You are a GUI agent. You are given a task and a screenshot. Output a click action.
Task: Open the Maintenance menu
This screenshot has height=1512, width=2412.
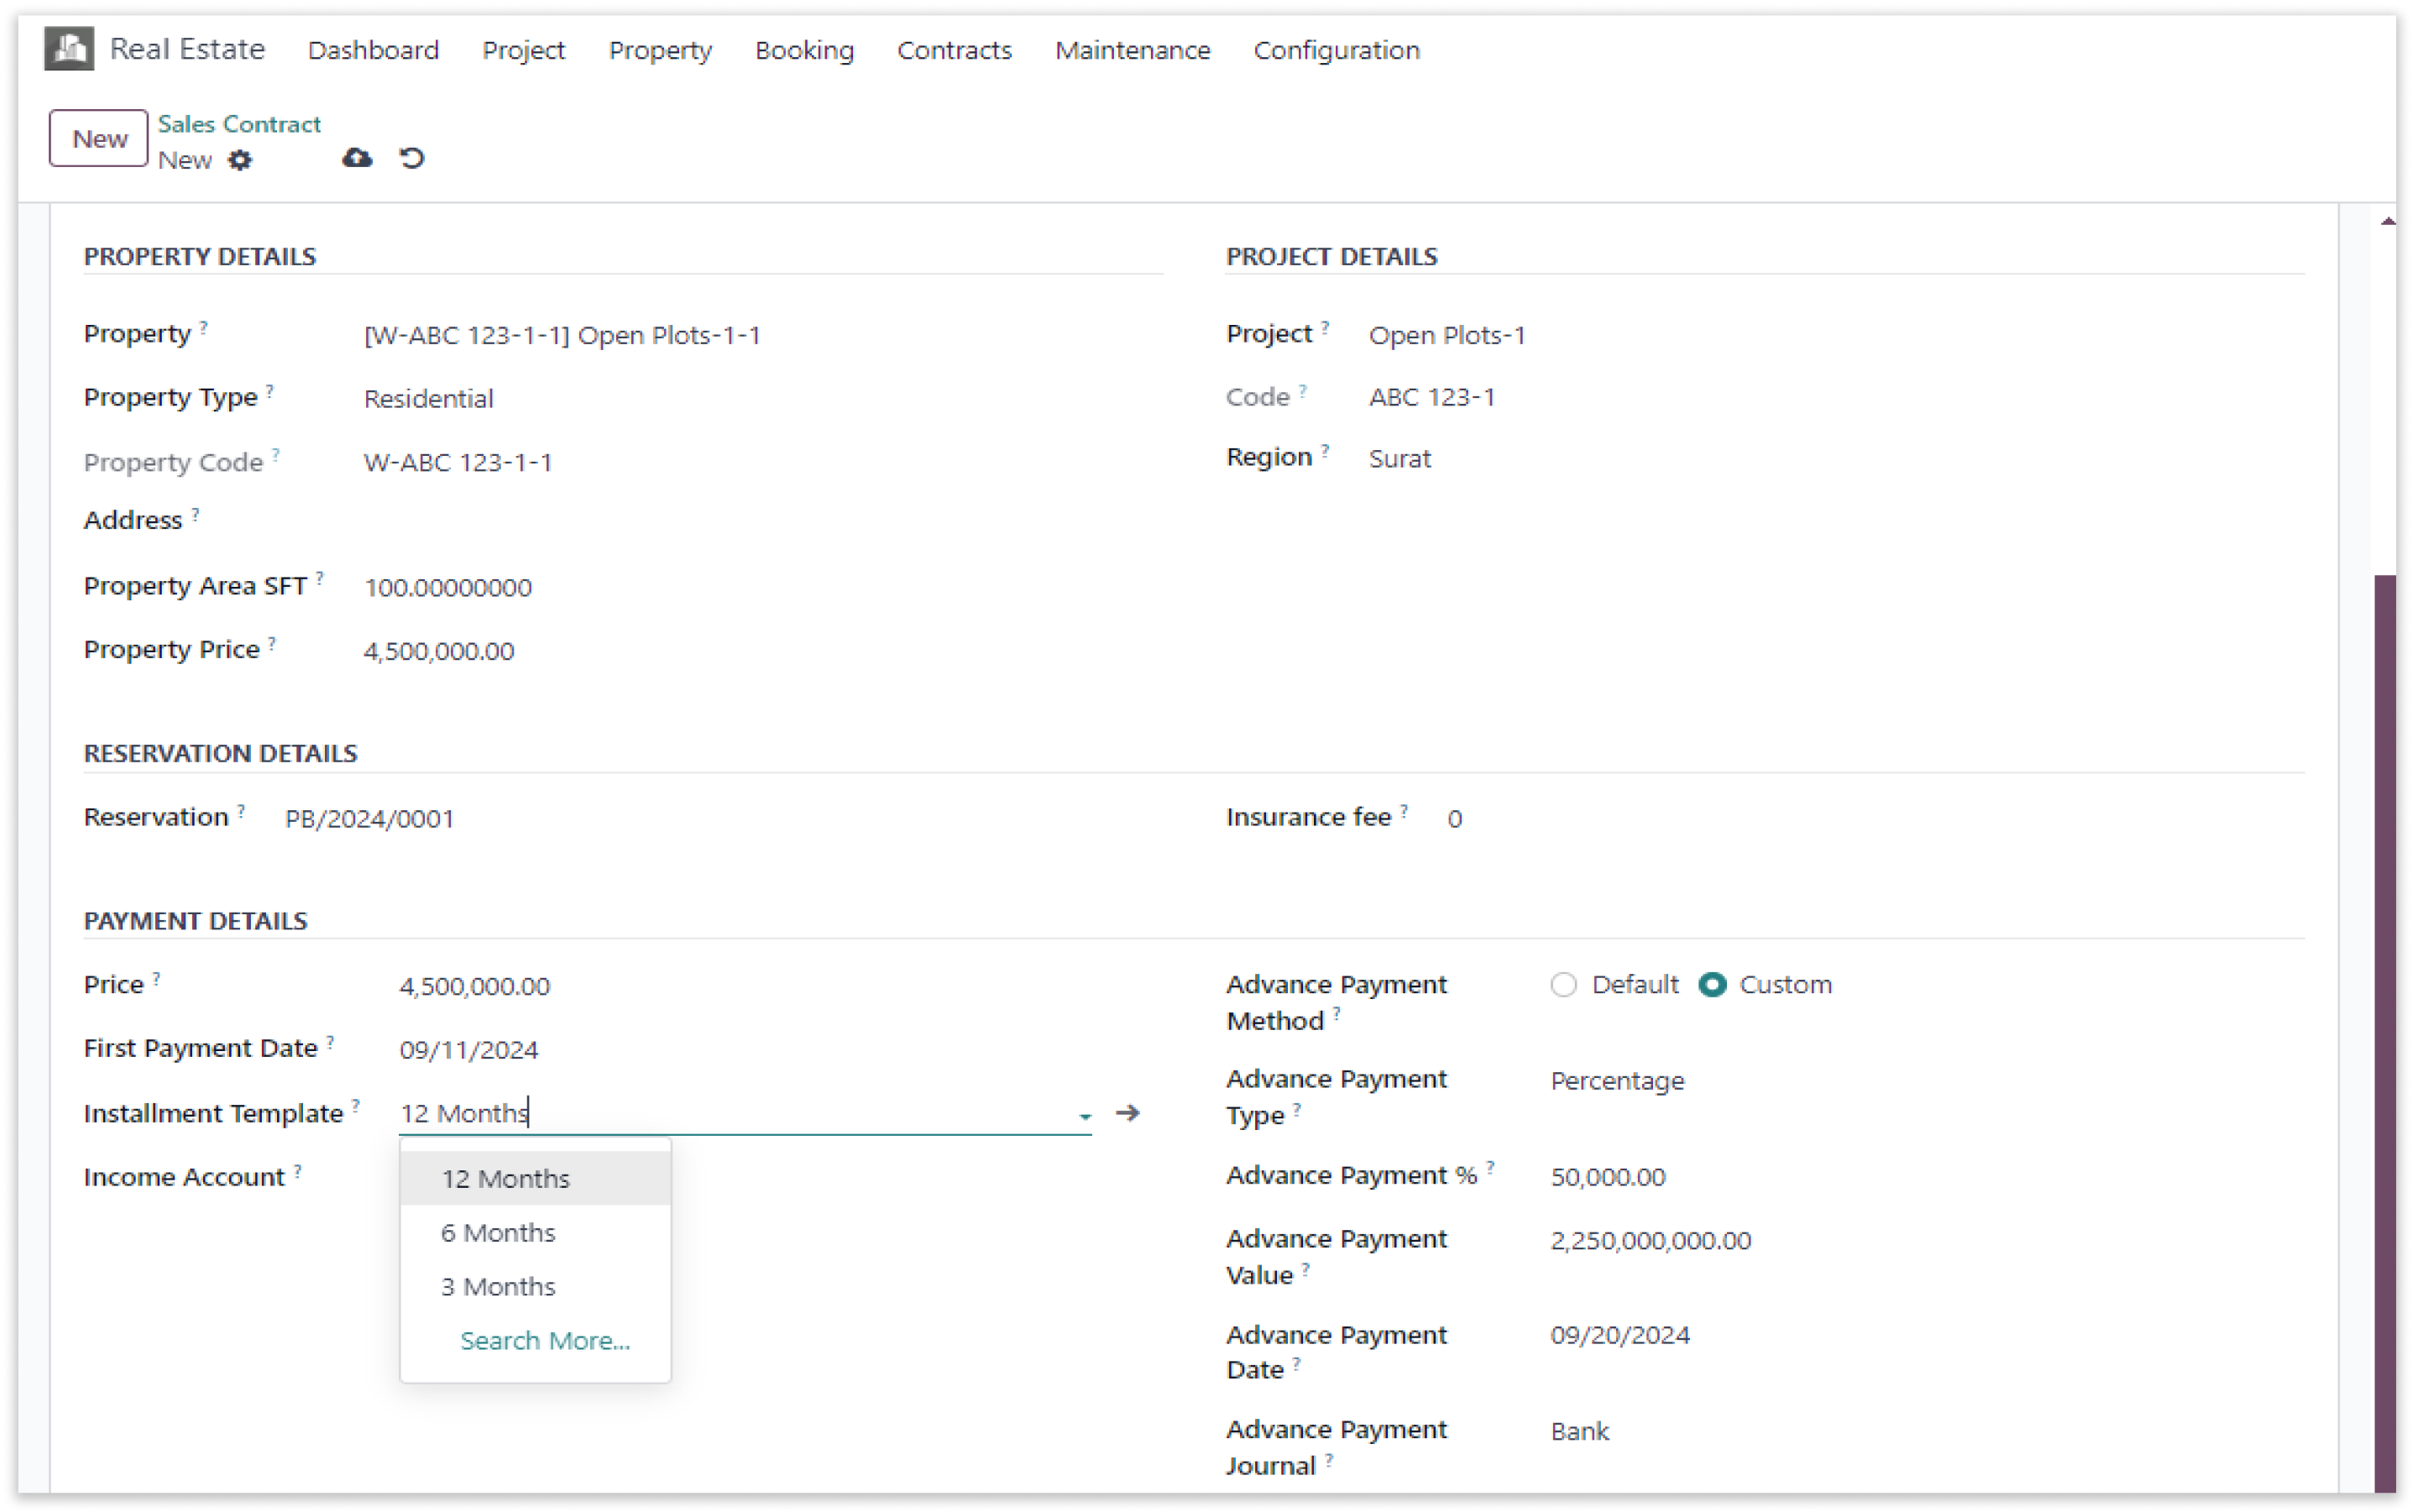pos(1132,50)
